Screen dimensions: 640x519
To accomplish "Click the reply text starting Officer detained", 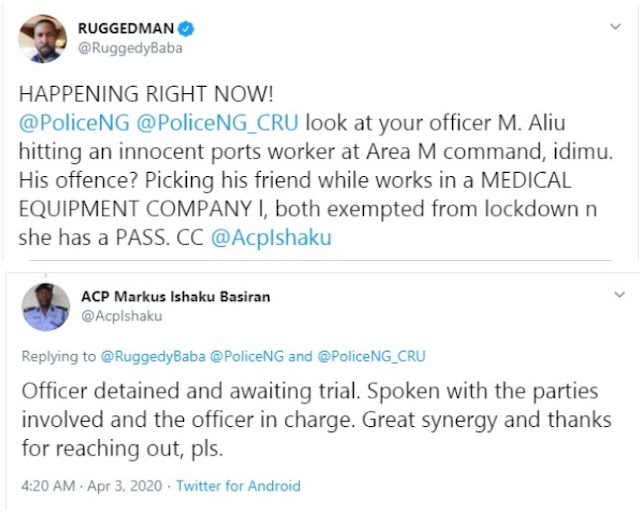I will tap(316, 419).
